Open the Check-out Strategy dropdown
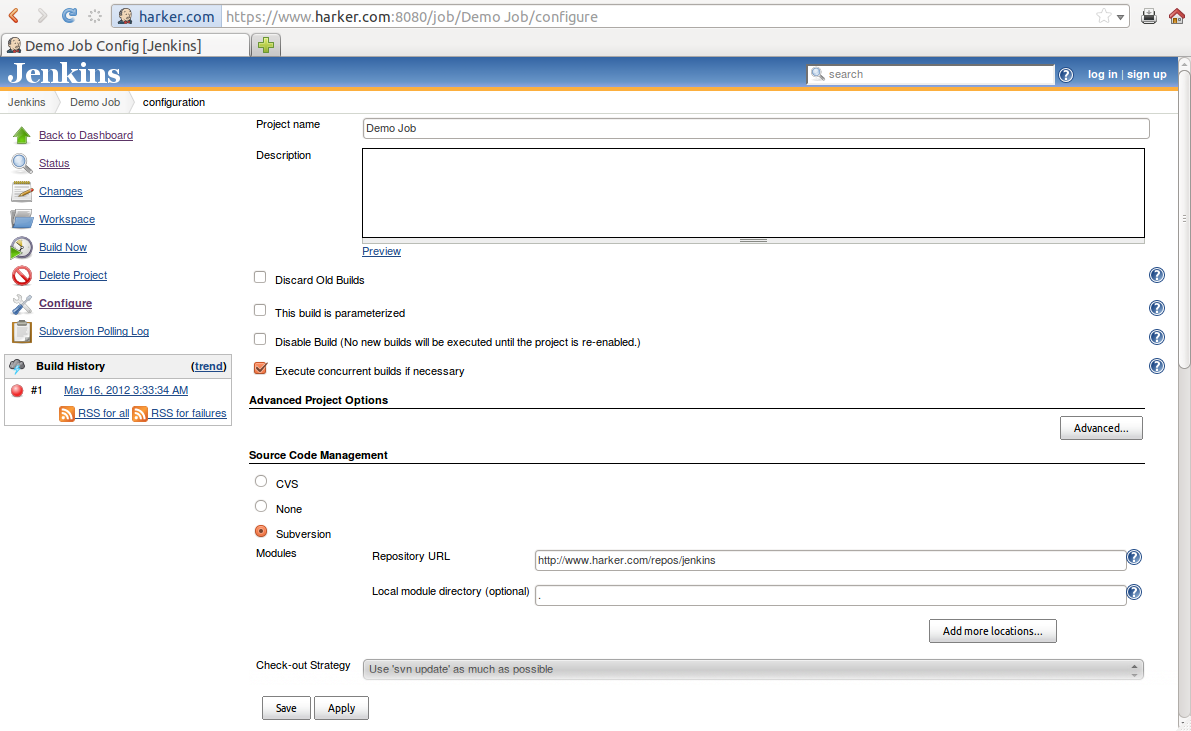1191x731 pixels. 753,669
